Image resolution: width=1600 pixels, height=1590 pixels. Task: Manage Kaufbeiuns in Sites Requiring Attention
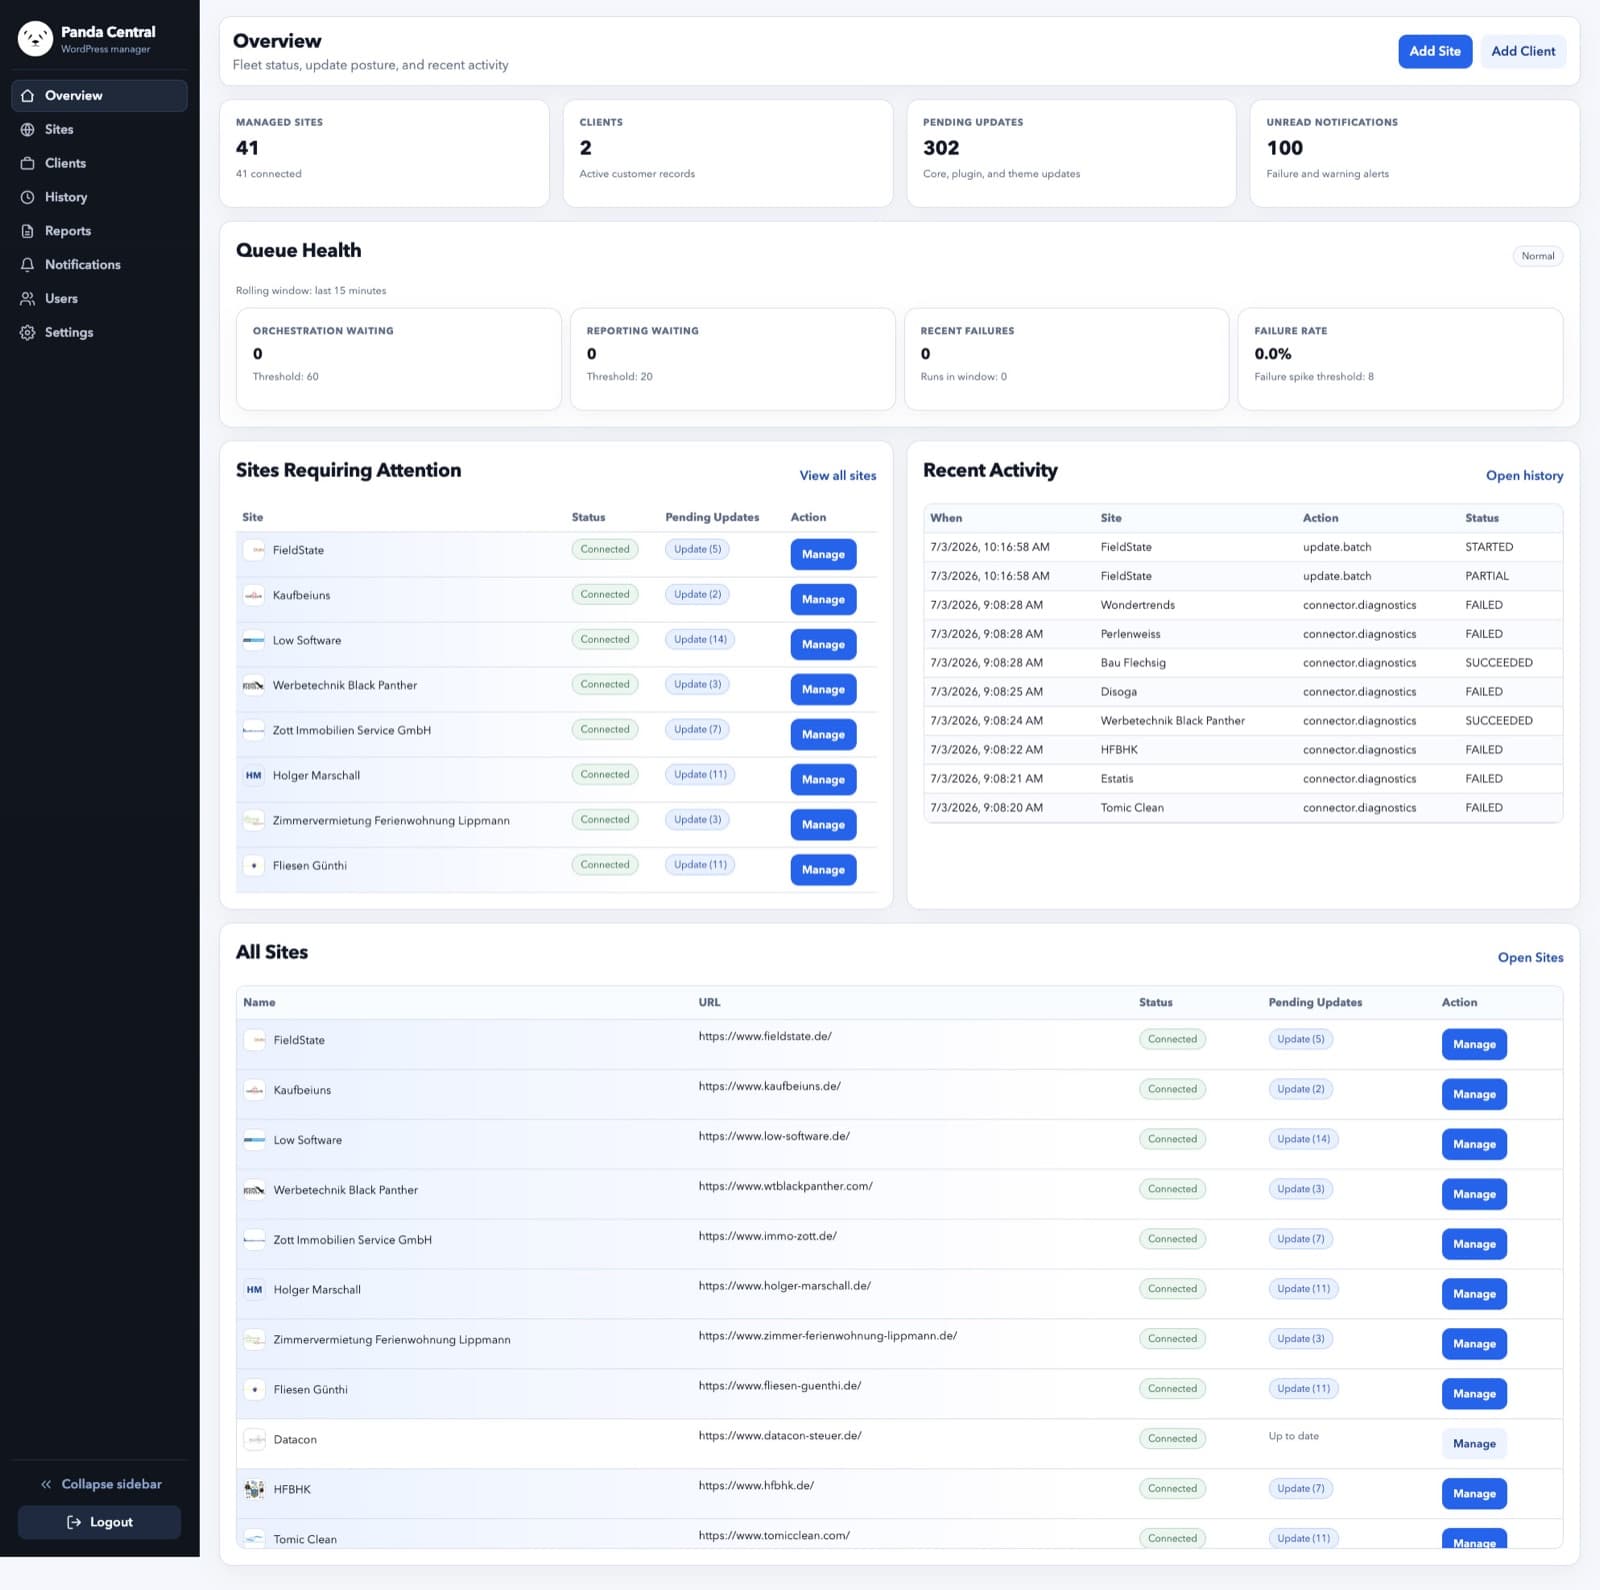pyautogui.click(x=823, y=600)
